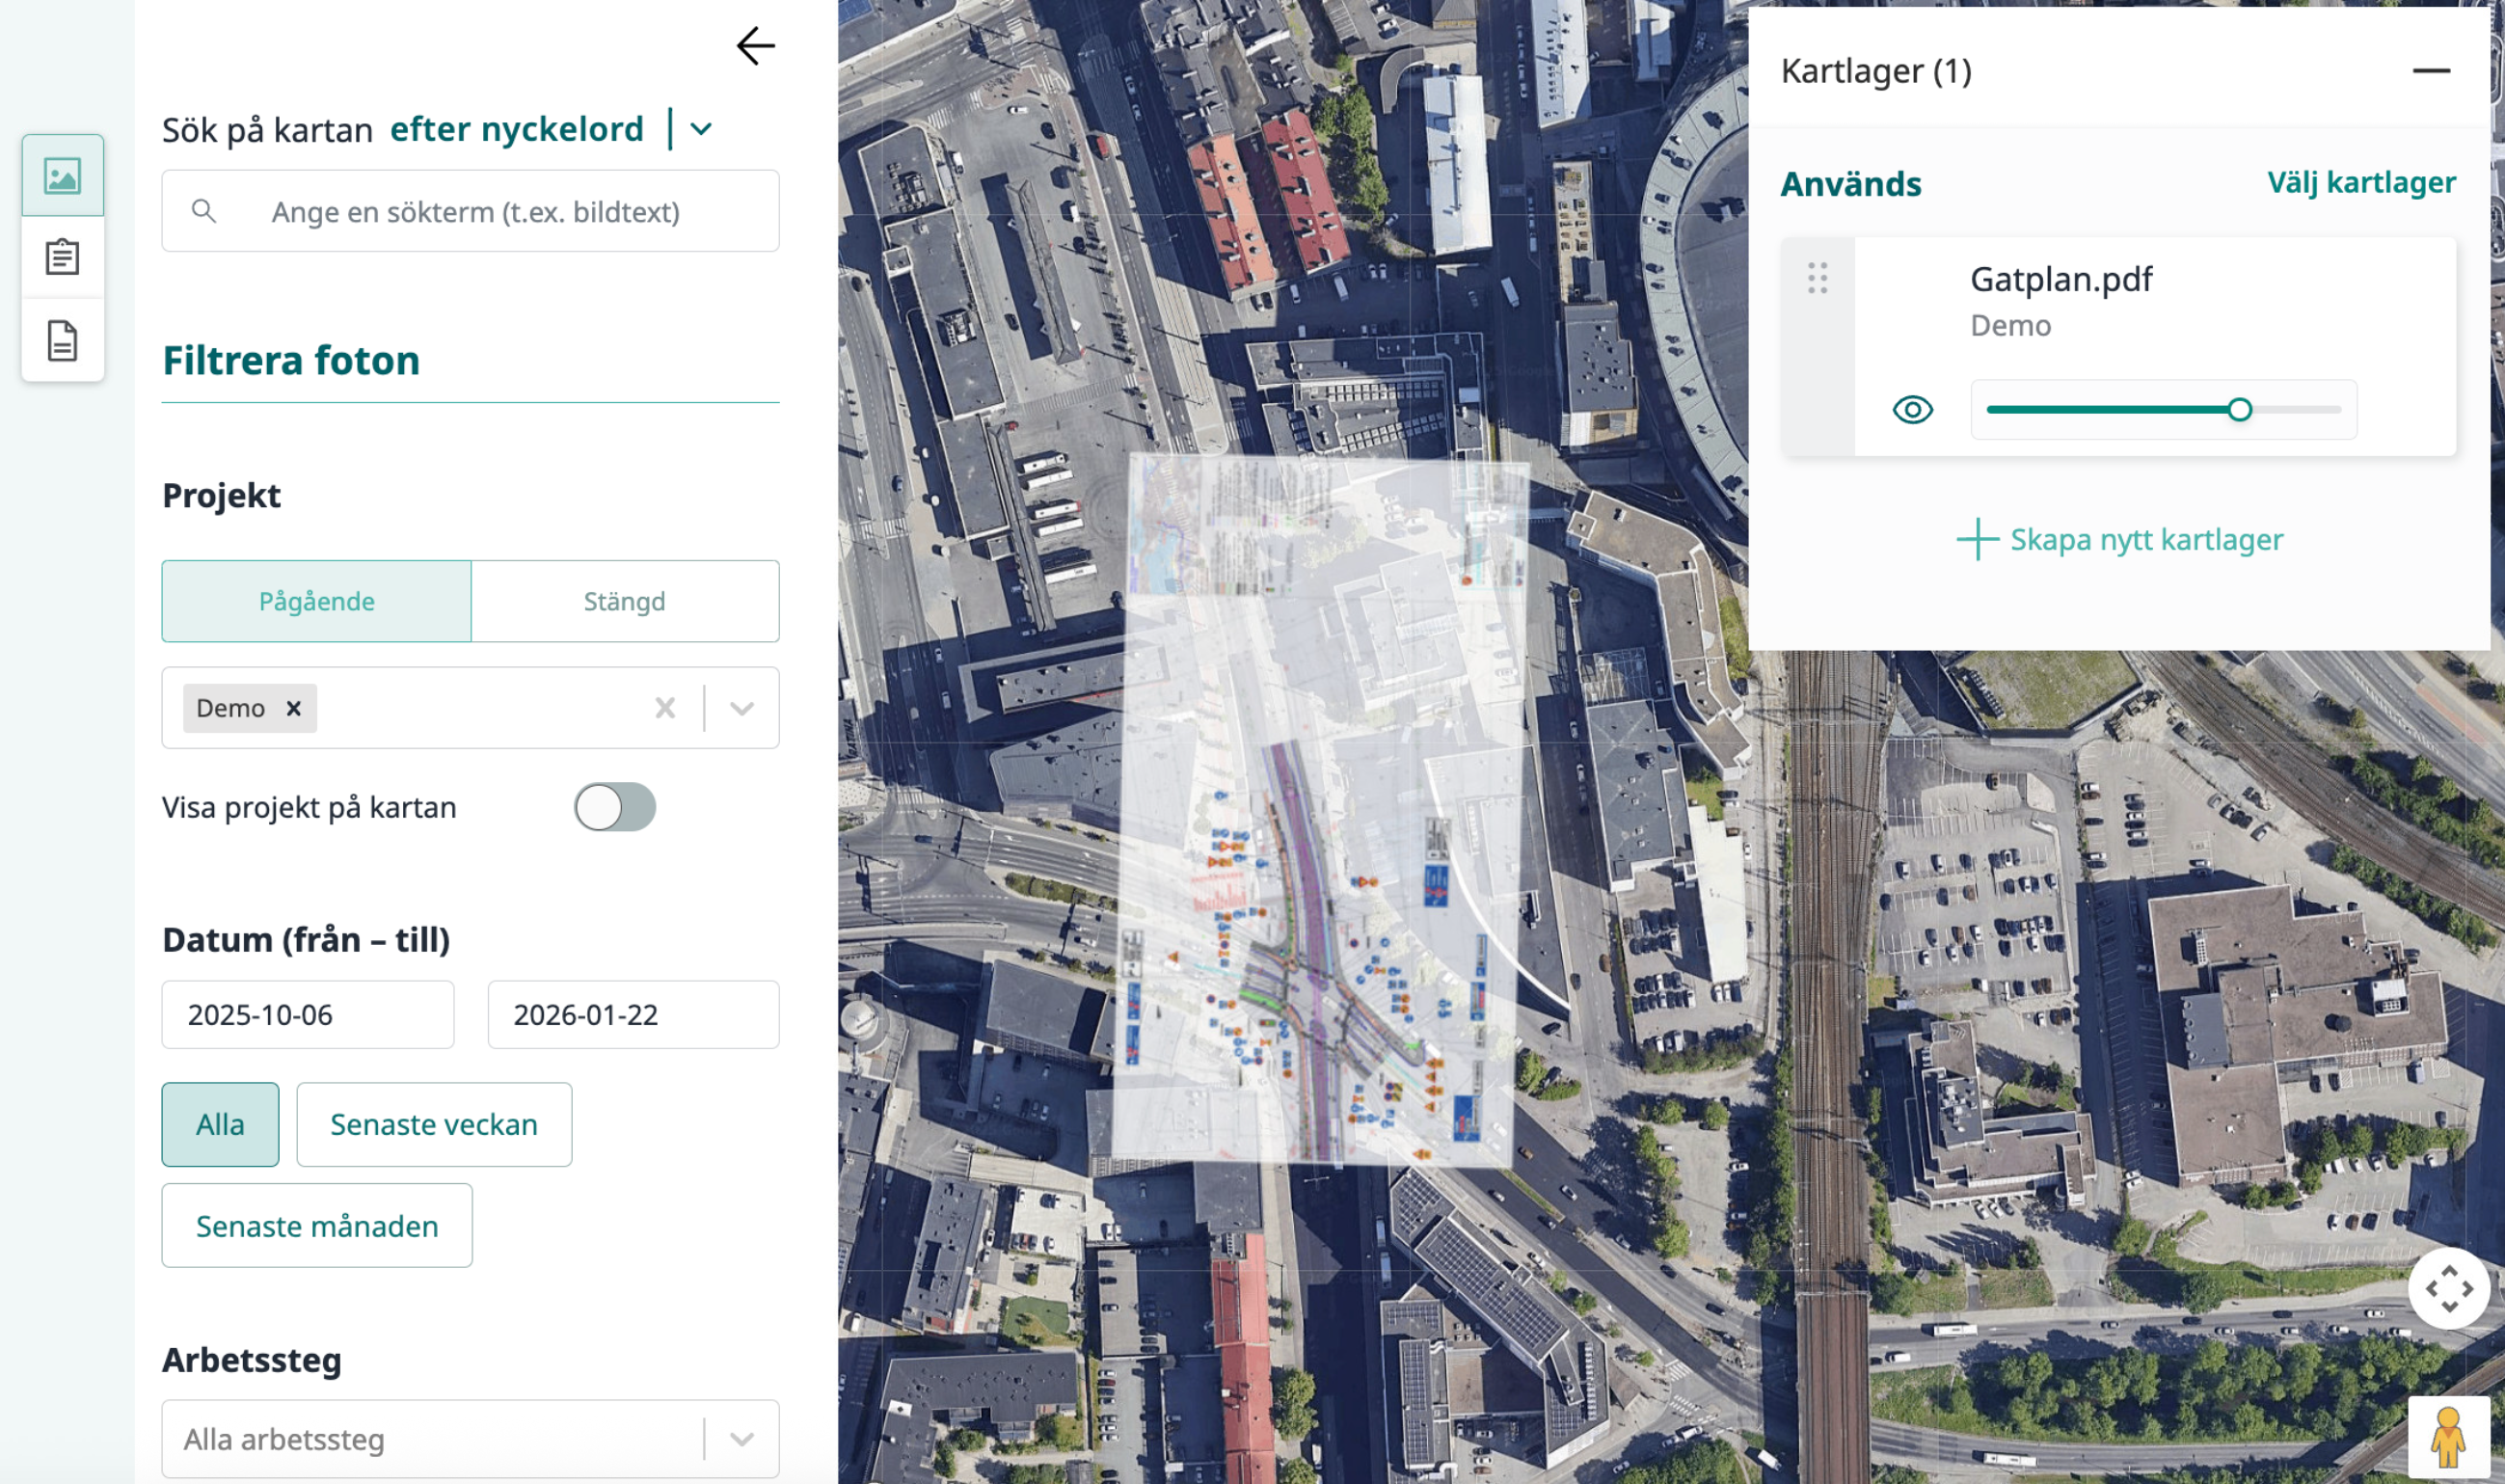Click the keyword search input field
This screenshot has height=1484, width=2505.
pyautogui.click(x=475, y=212)
